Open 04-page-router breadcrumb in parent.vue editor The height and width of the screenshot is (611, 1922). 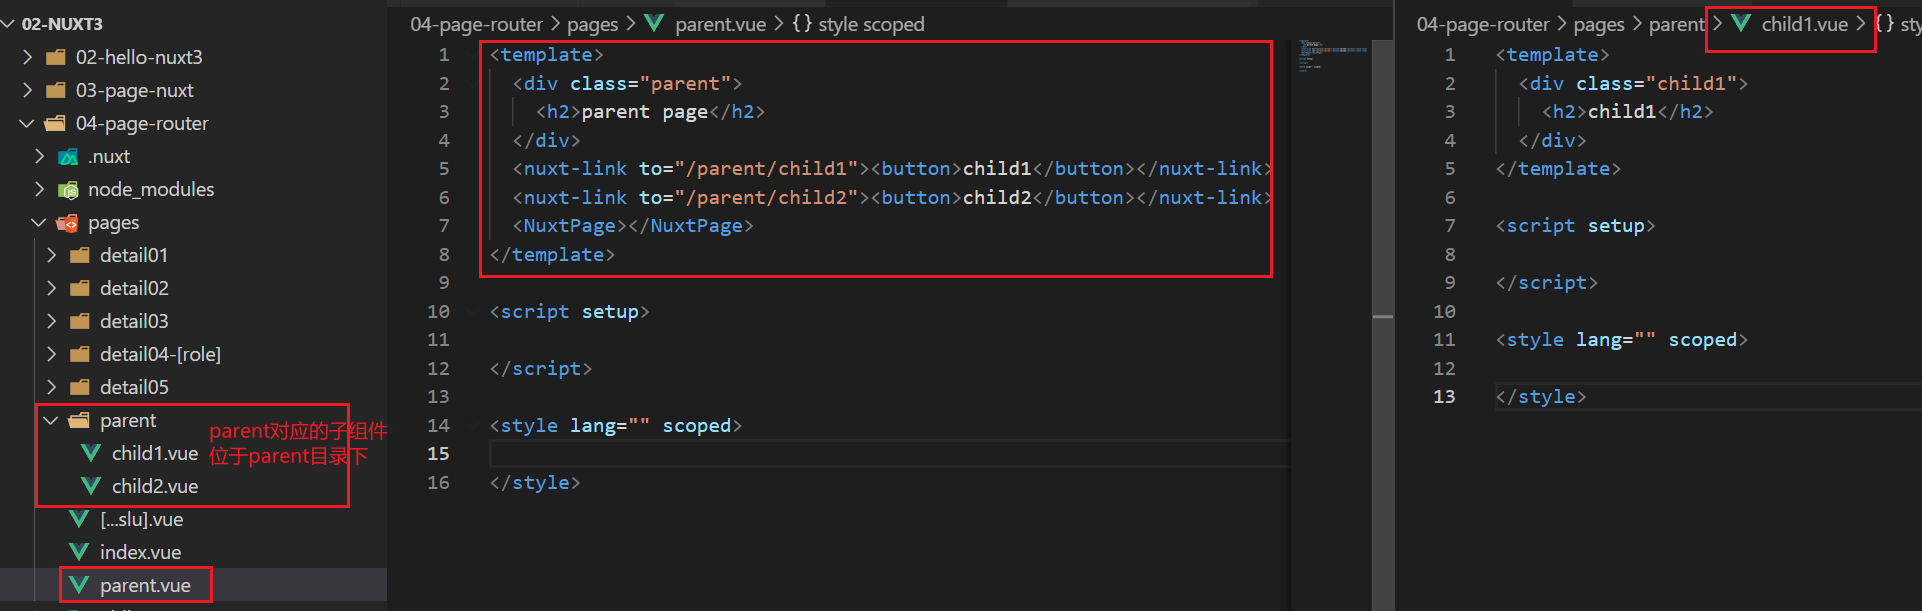pos(476,24)
